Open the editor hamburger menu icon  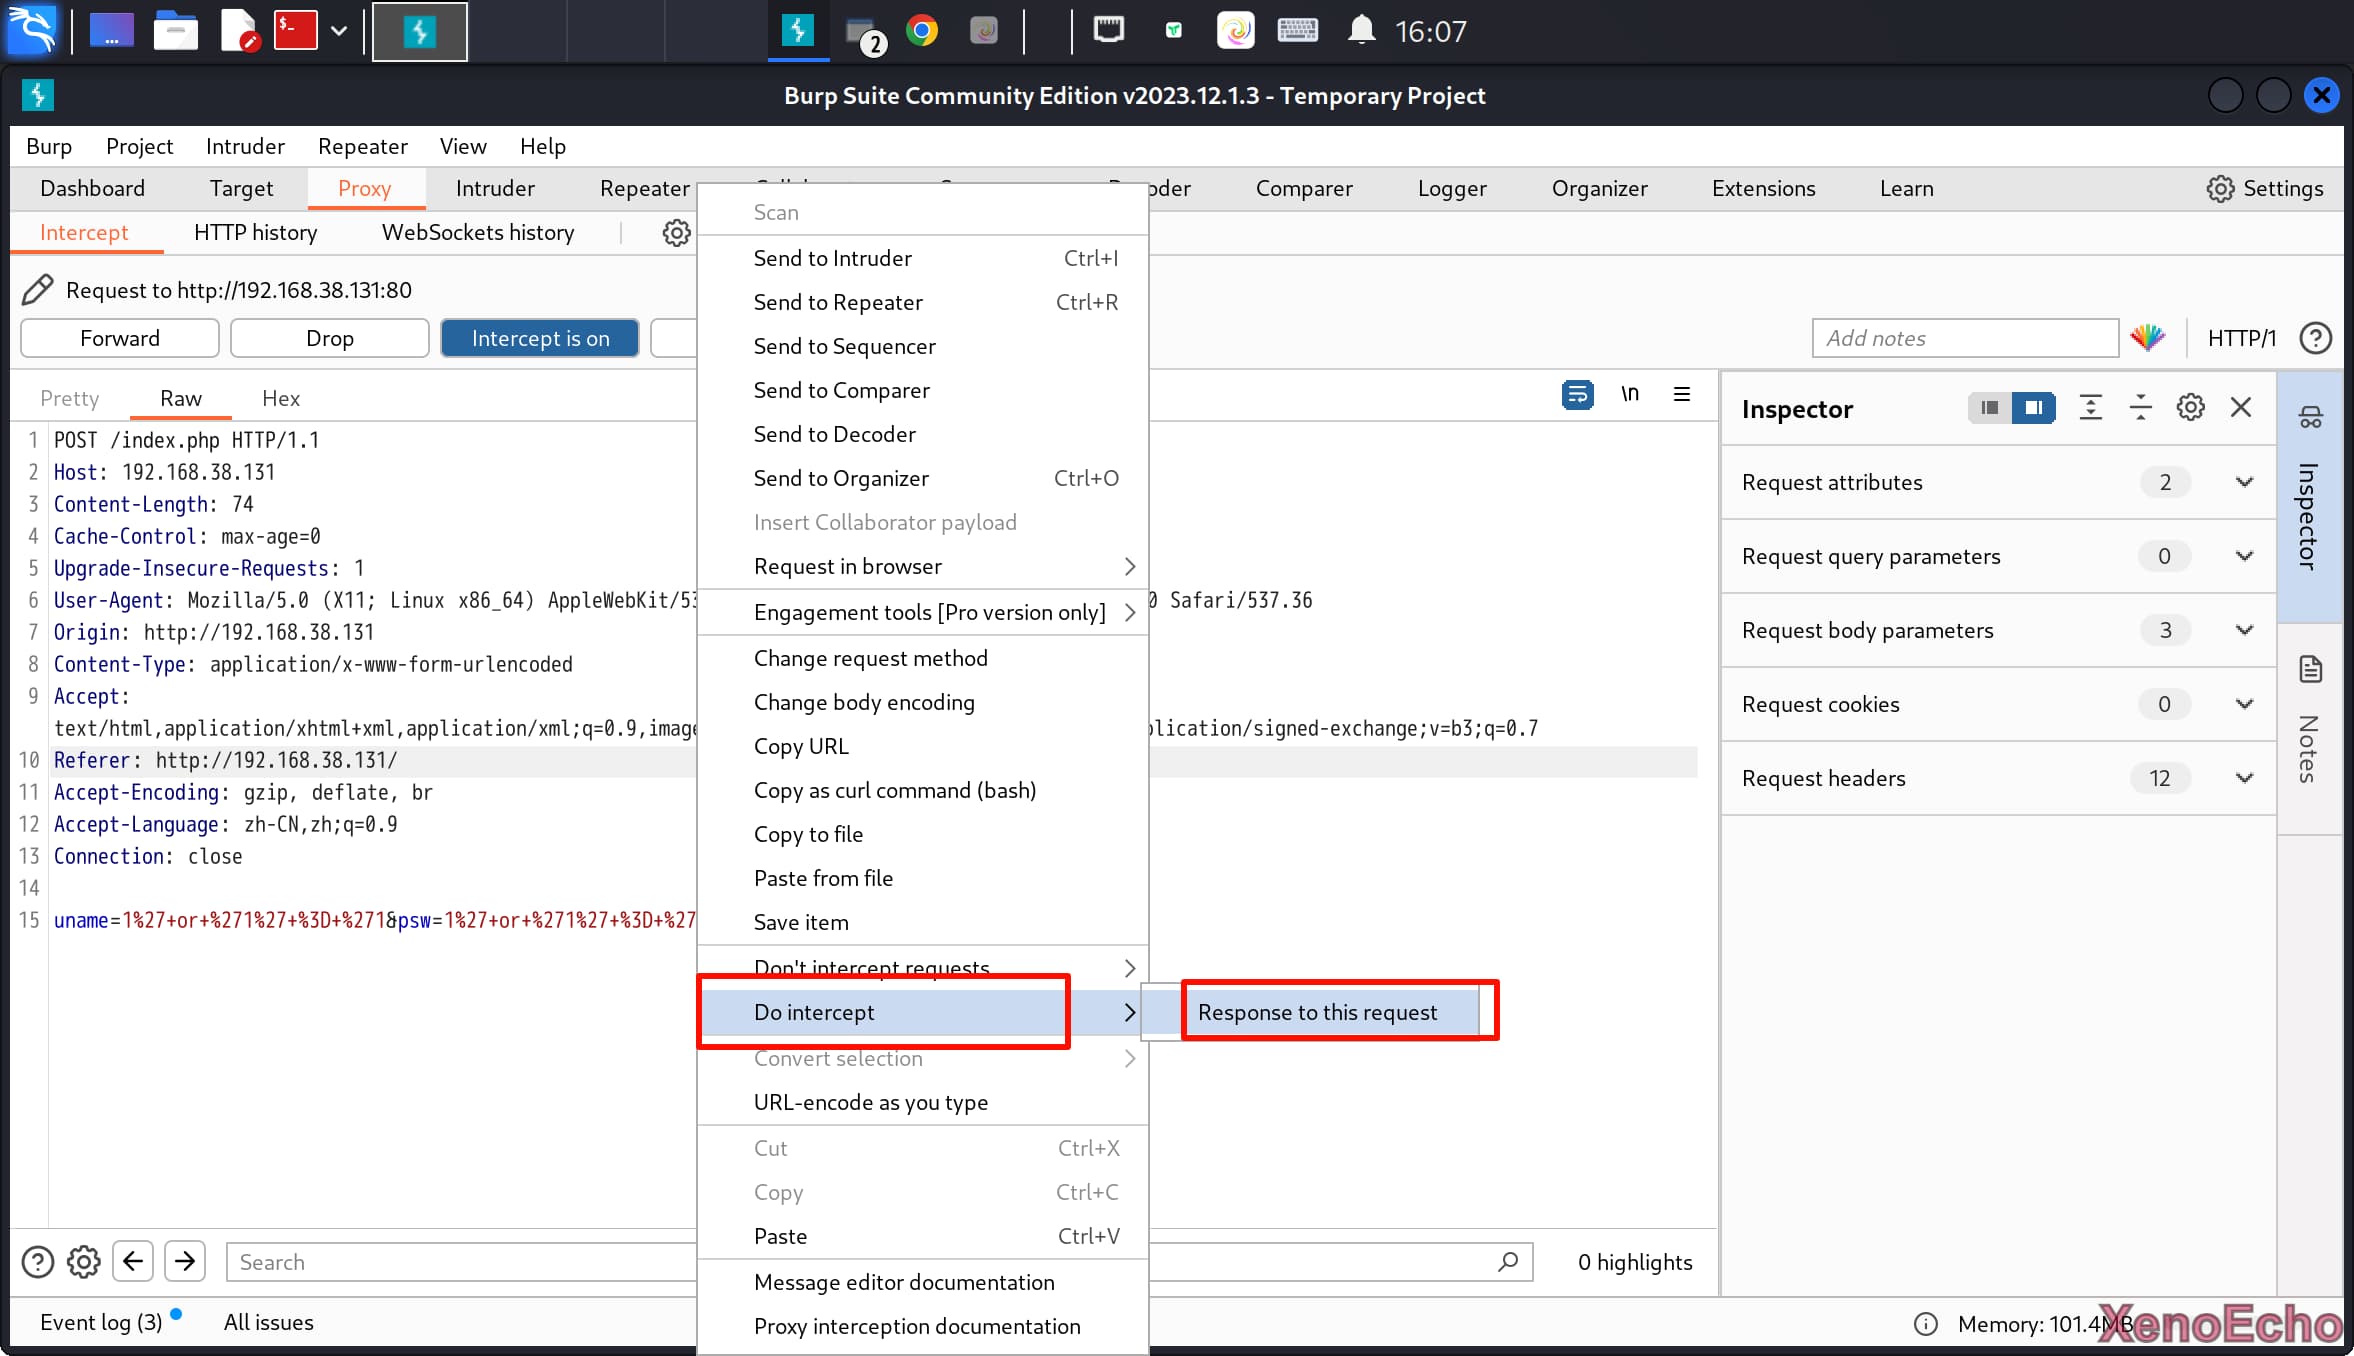click(1682, 394)
